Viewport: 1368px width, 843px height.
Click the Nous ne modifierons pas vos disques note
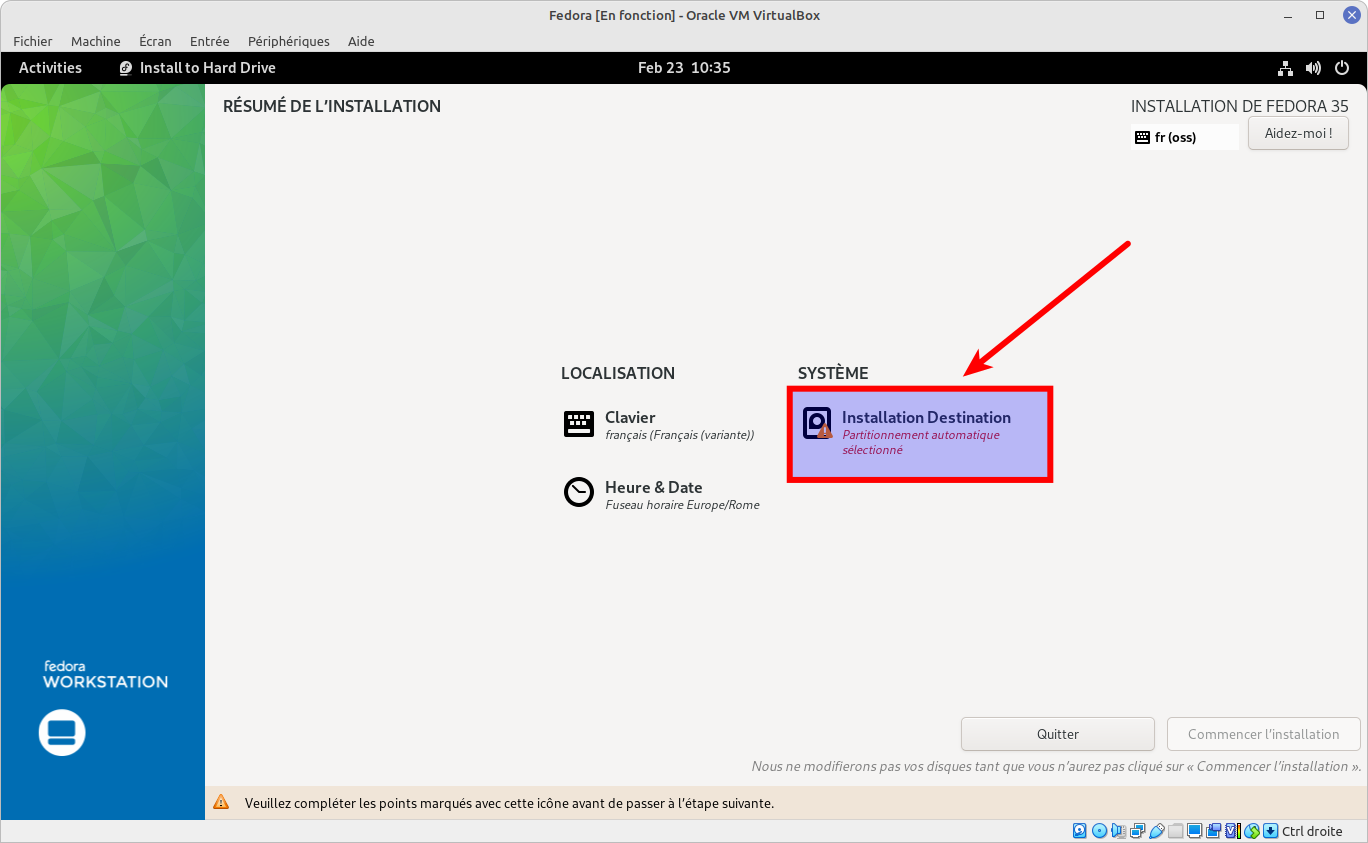click(x=1056, y=766)
